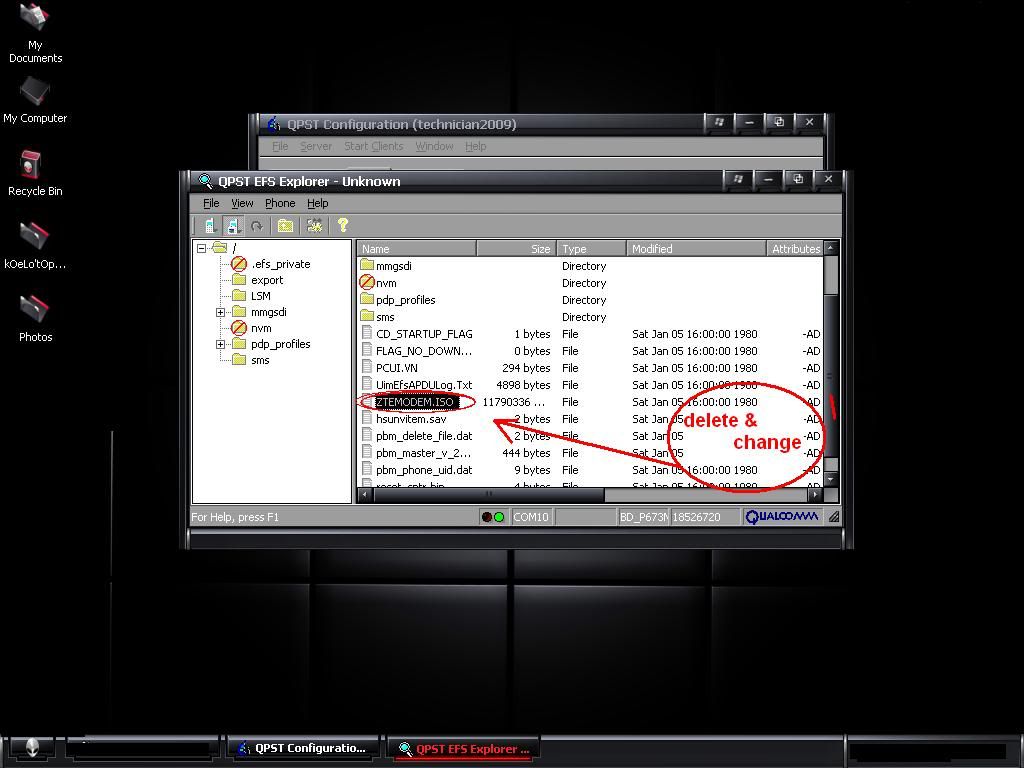The image size is (1024, 768).
Task: Collapse the root folder tree node
Action: pos(202,248)
